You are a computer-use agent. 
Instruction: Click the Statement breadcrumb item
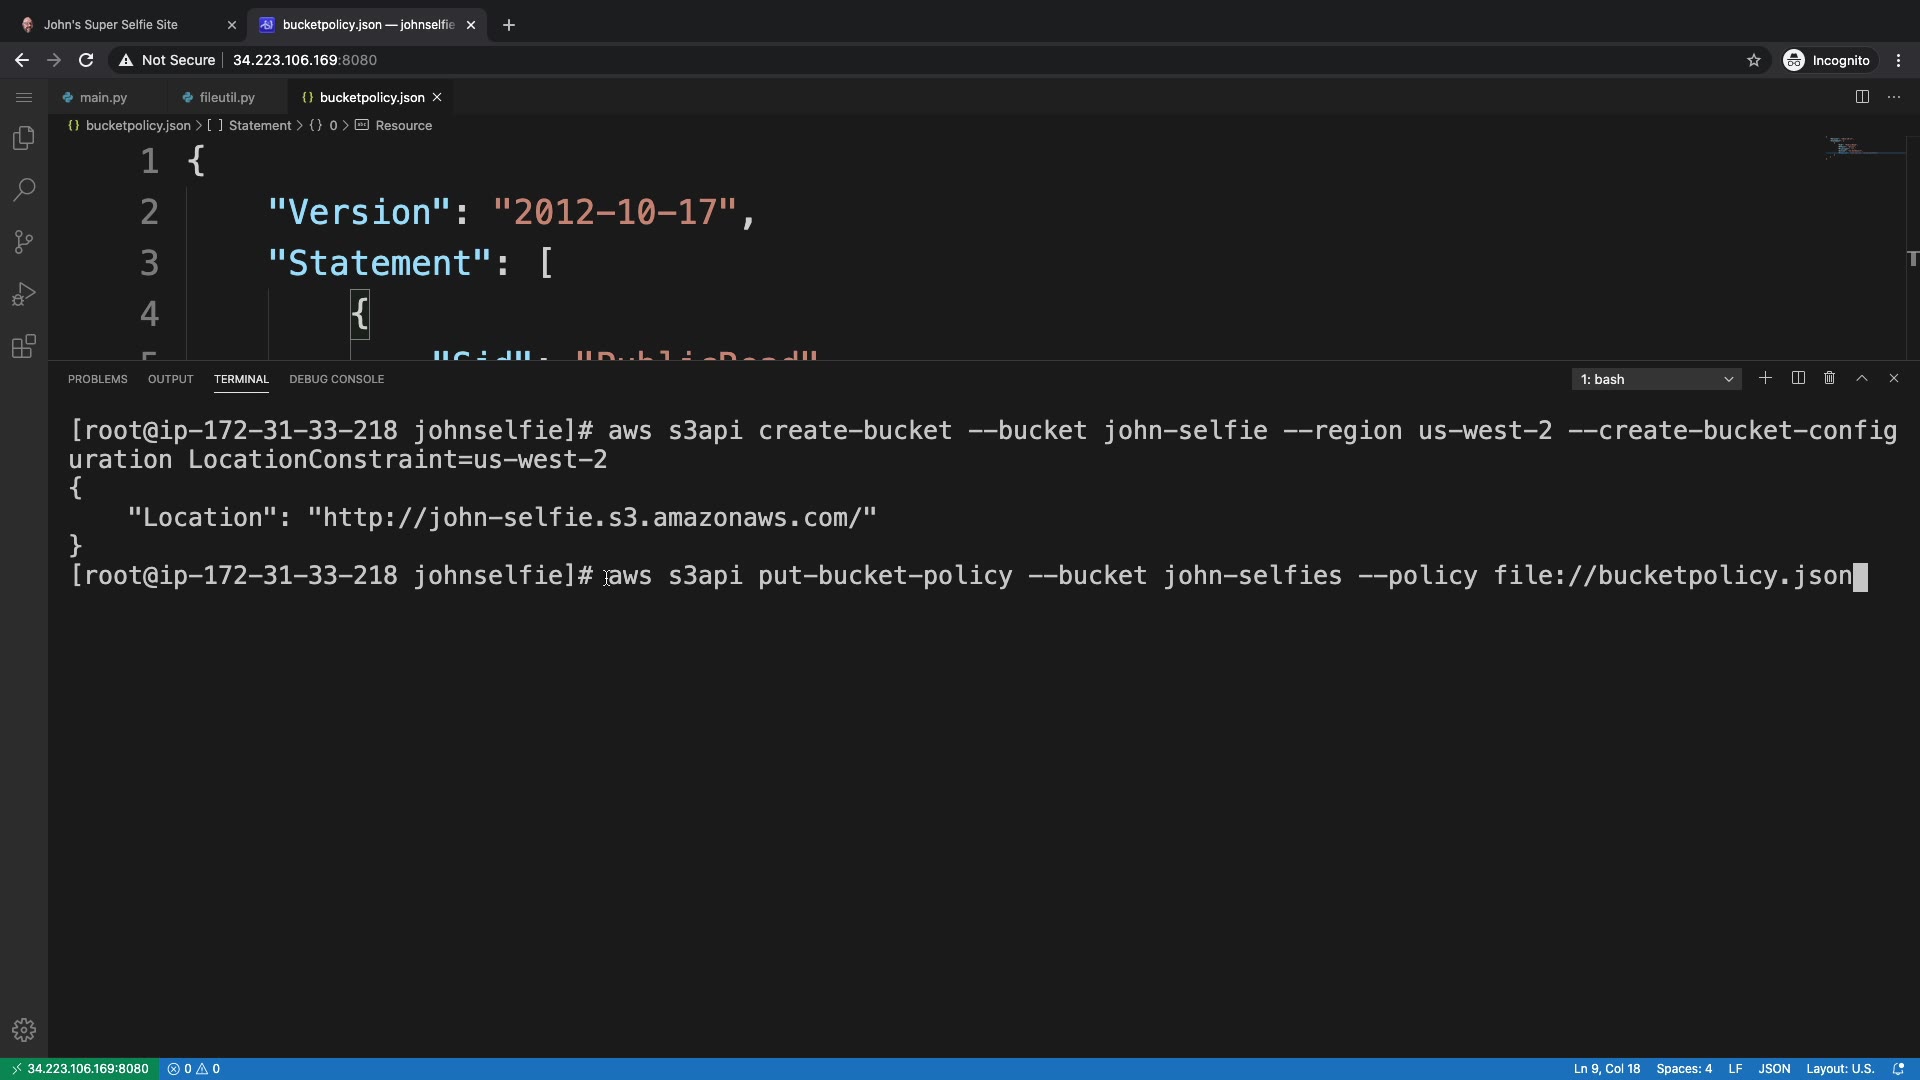259,125
